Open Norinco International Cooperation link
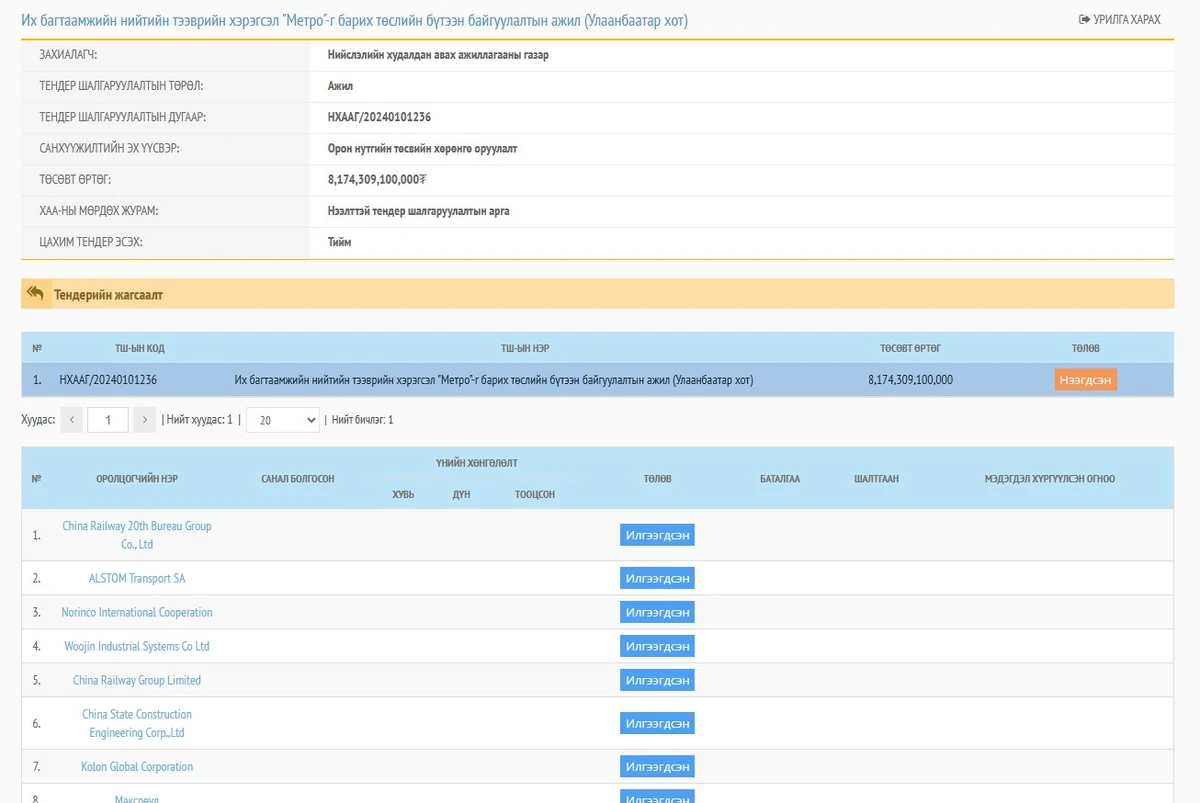1200x803 pixels. click(x=137, y=612)
